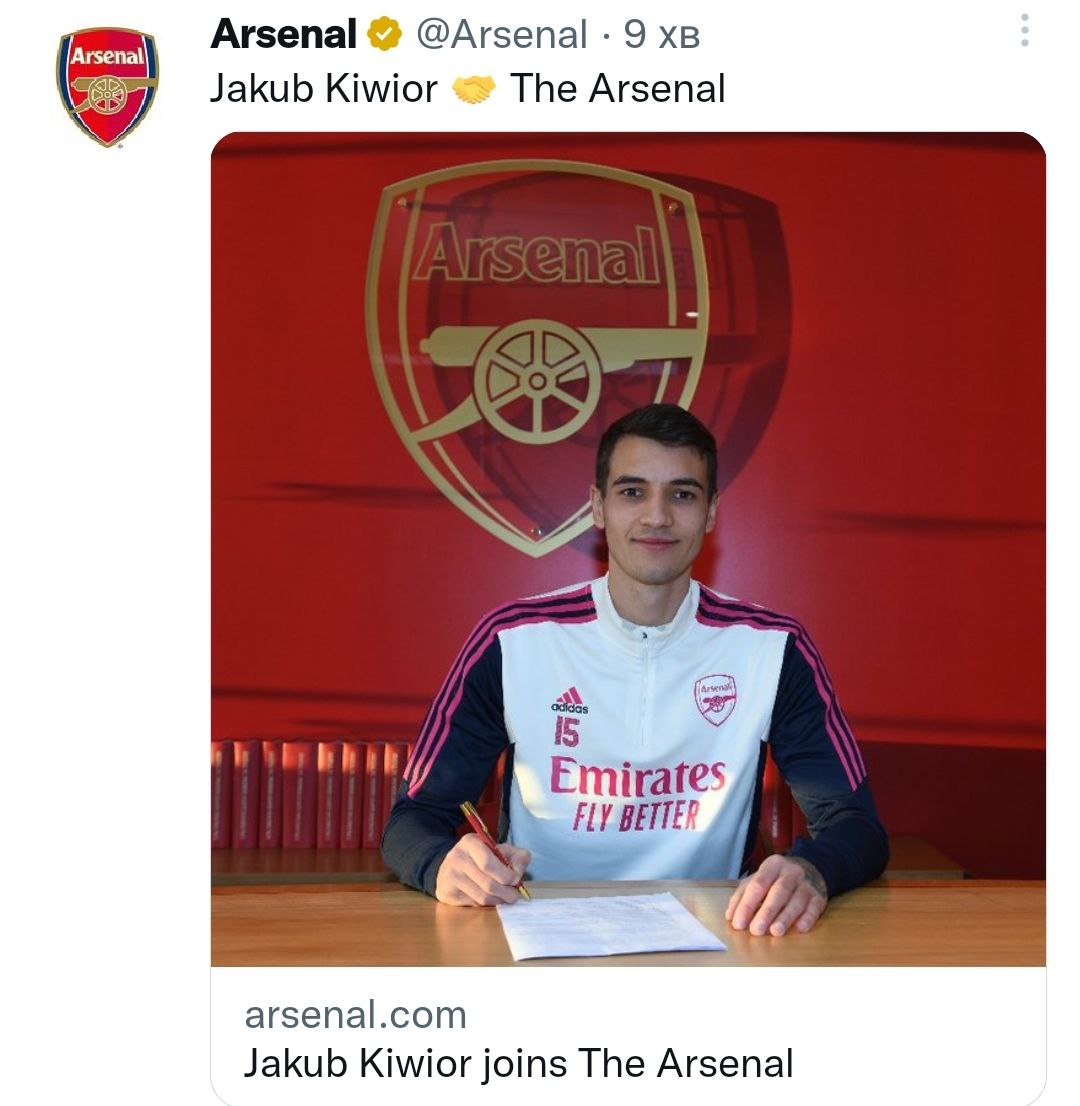
Task: Click the adidas logo on the training top
Action: [570, 700]
